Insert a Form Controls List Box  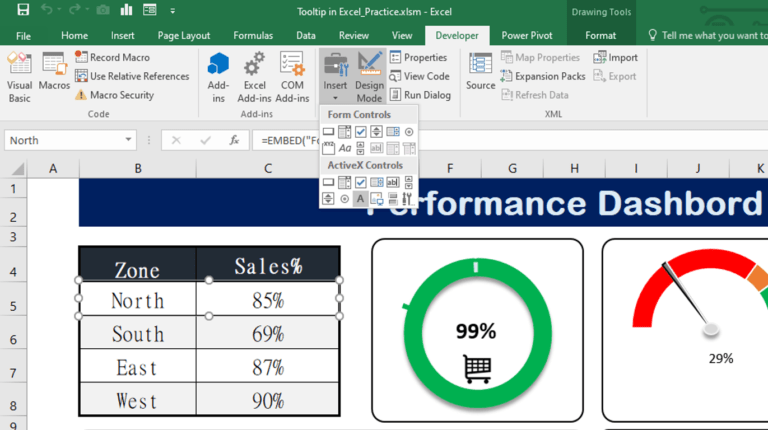pyautogui.click(x=393, y=132)
